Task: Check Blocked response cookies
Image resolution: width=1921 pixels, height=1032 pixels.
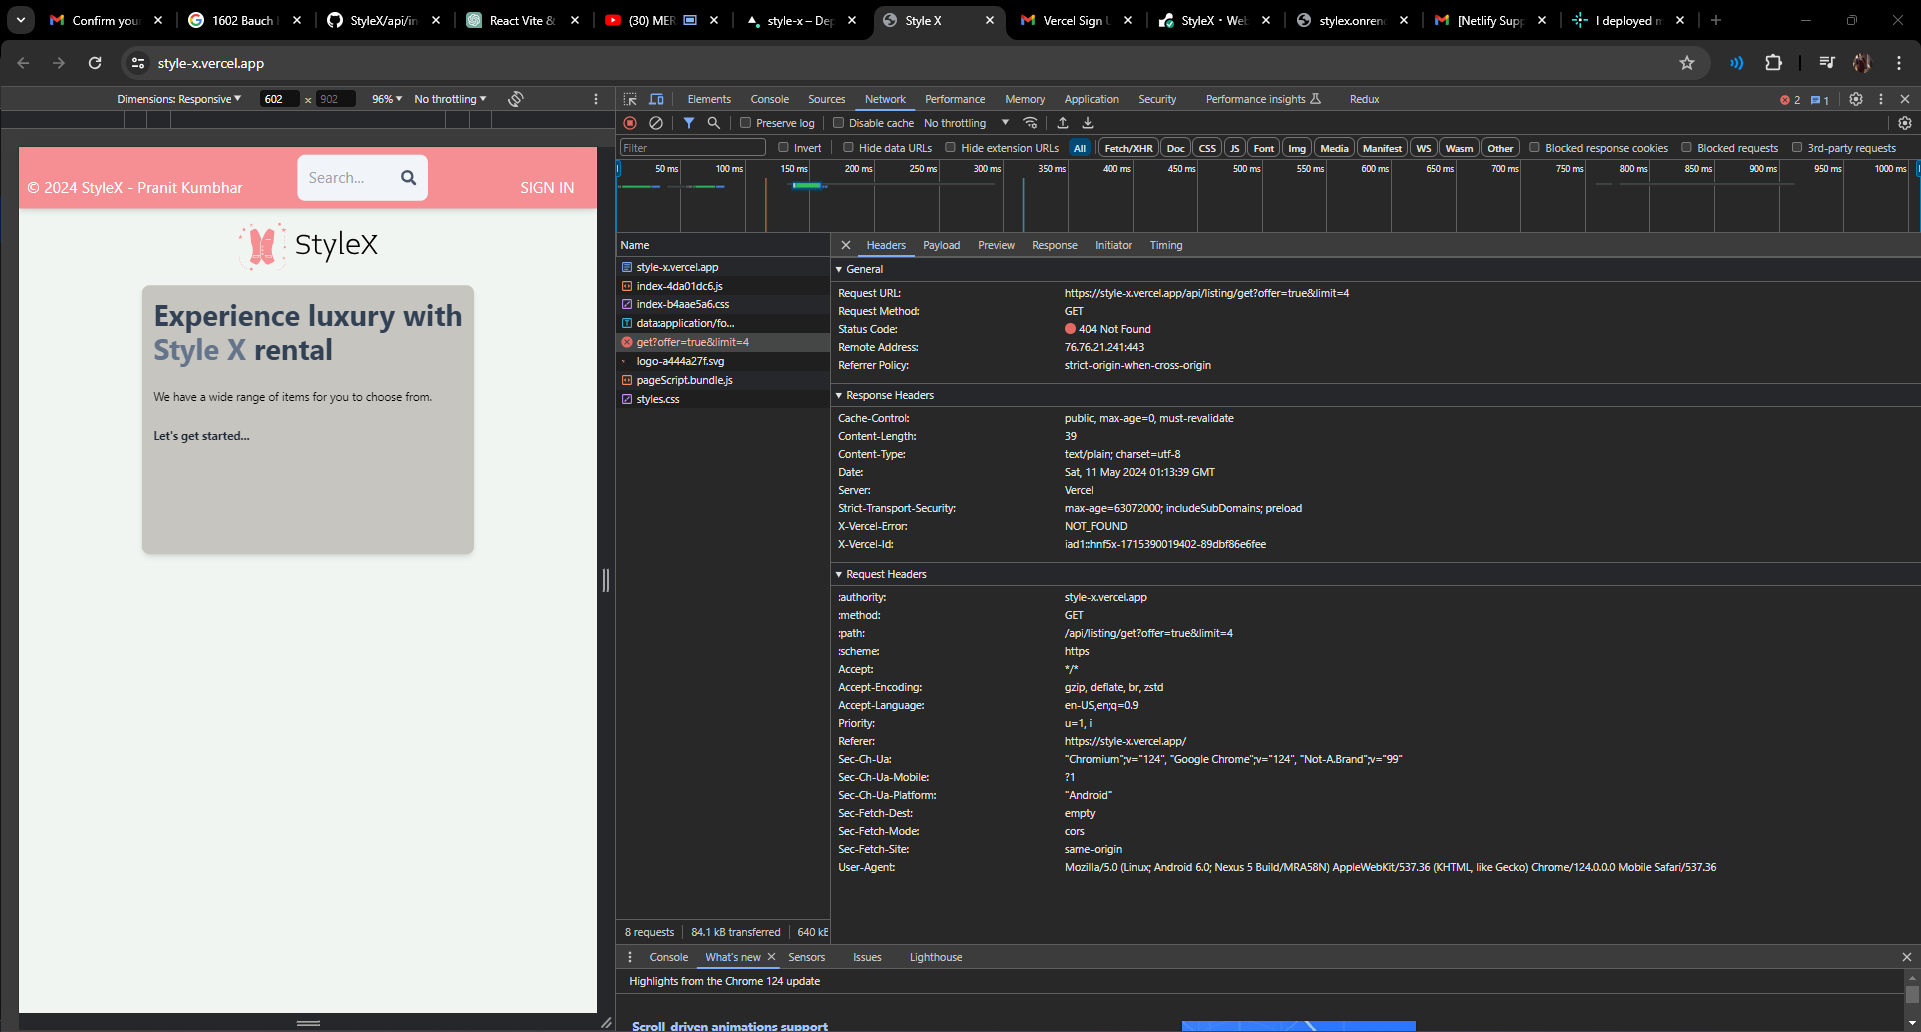Action: tap(1535, 148)
